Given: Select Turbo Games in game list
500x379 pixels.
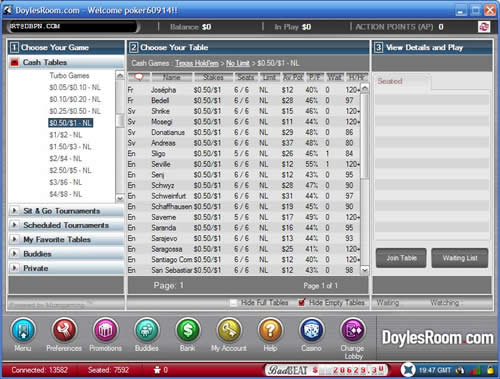Looking at the screenshot, I should point(69,75).
